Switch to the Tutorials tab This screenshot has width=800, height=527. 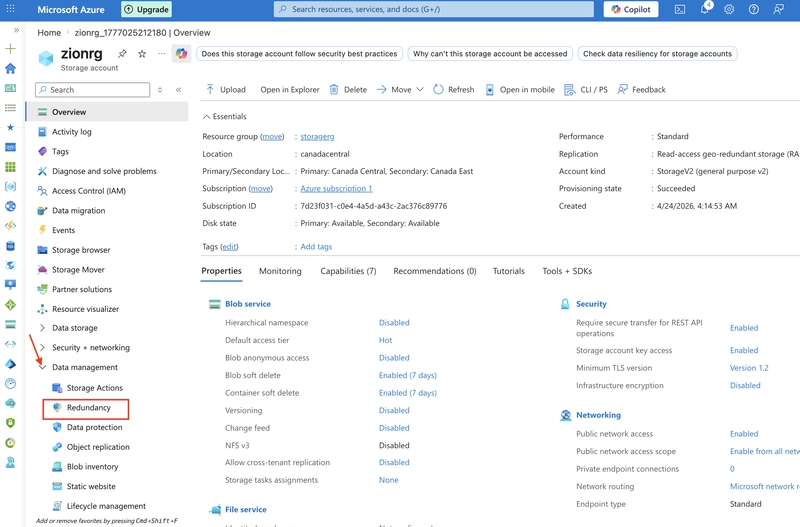coord(509,271)
